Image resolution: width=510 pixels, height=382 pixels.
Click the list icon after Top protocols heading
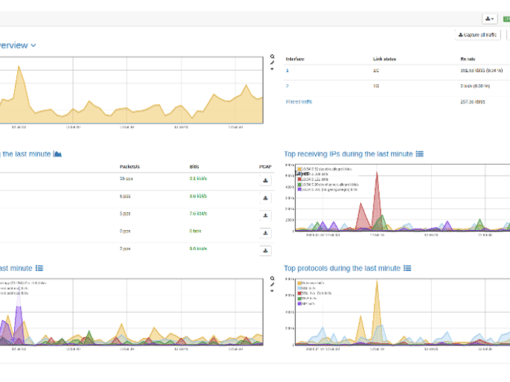click(407, 268)
